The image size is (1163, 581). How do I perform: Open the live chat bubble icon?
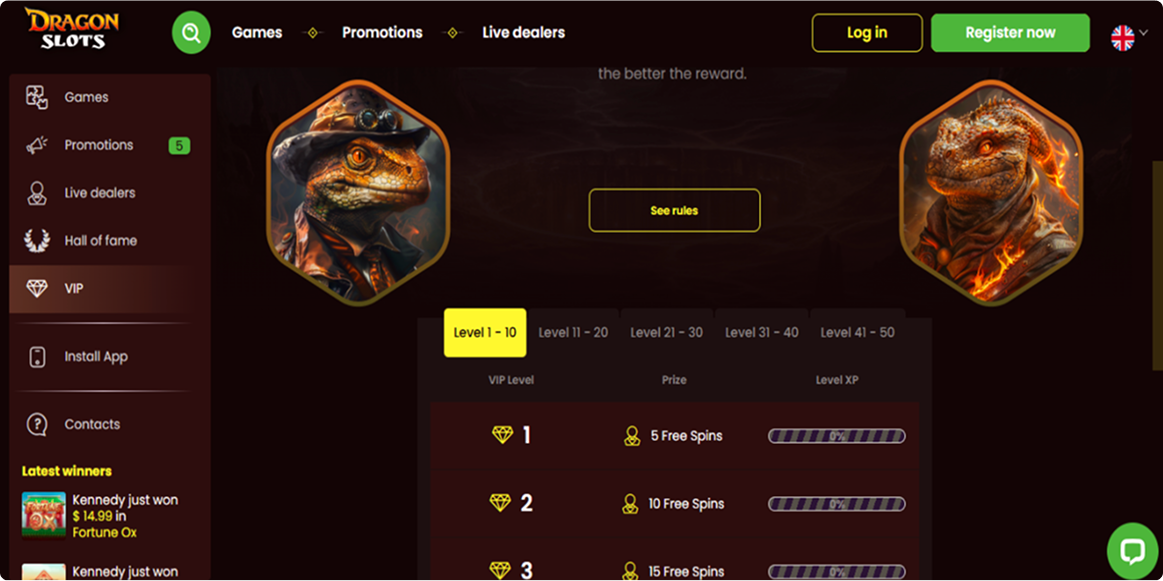[x=1133, y=551]
